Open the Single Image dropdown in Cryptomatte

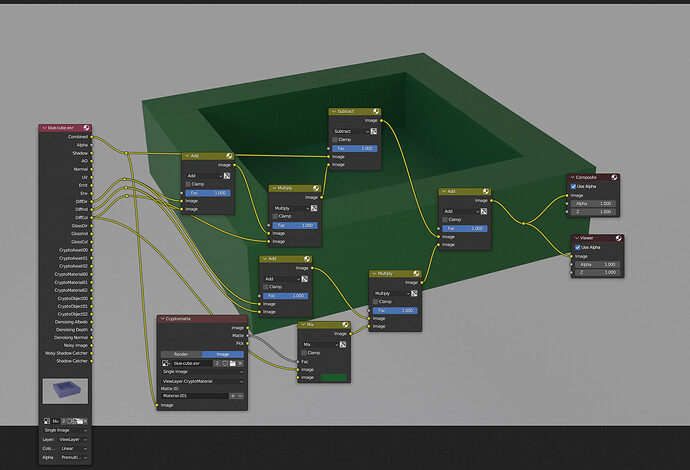pos(202,372)
